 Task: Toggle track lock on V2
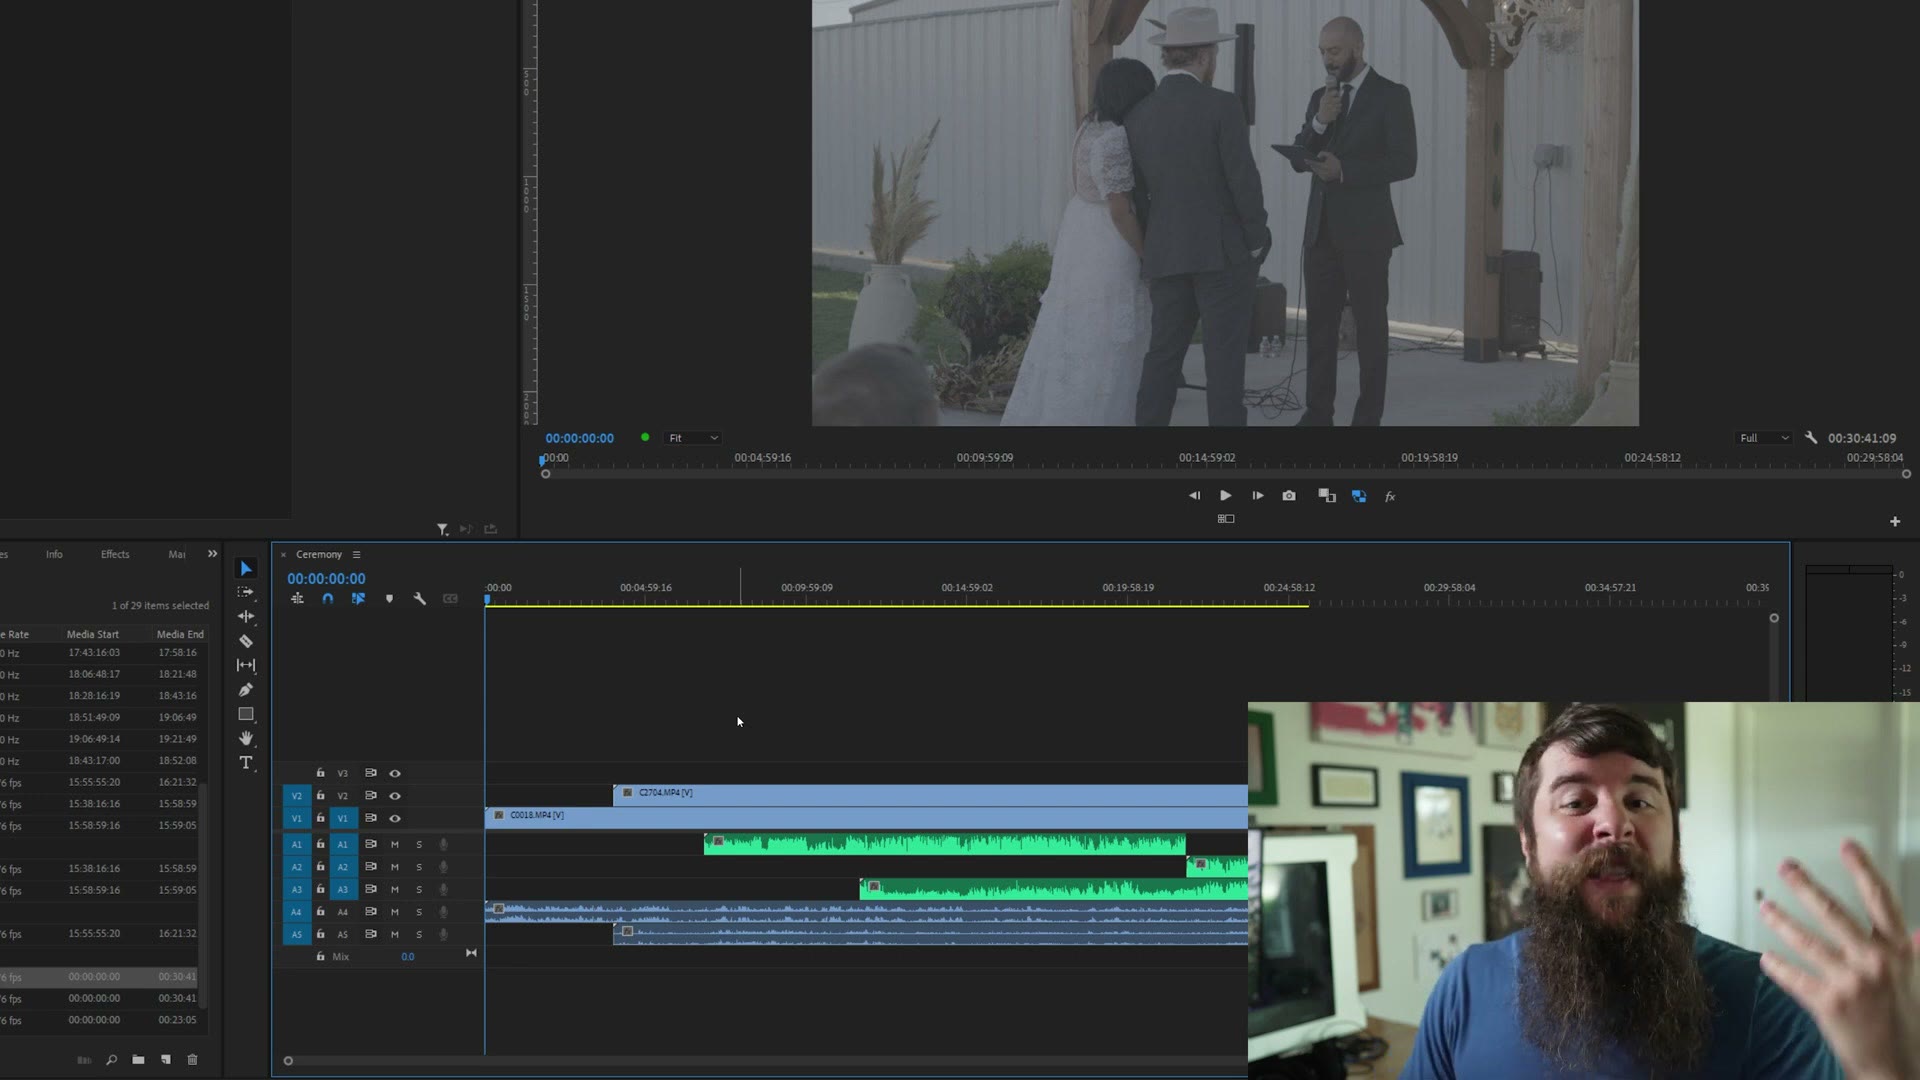pyautogui.click(x=320, y=795)
